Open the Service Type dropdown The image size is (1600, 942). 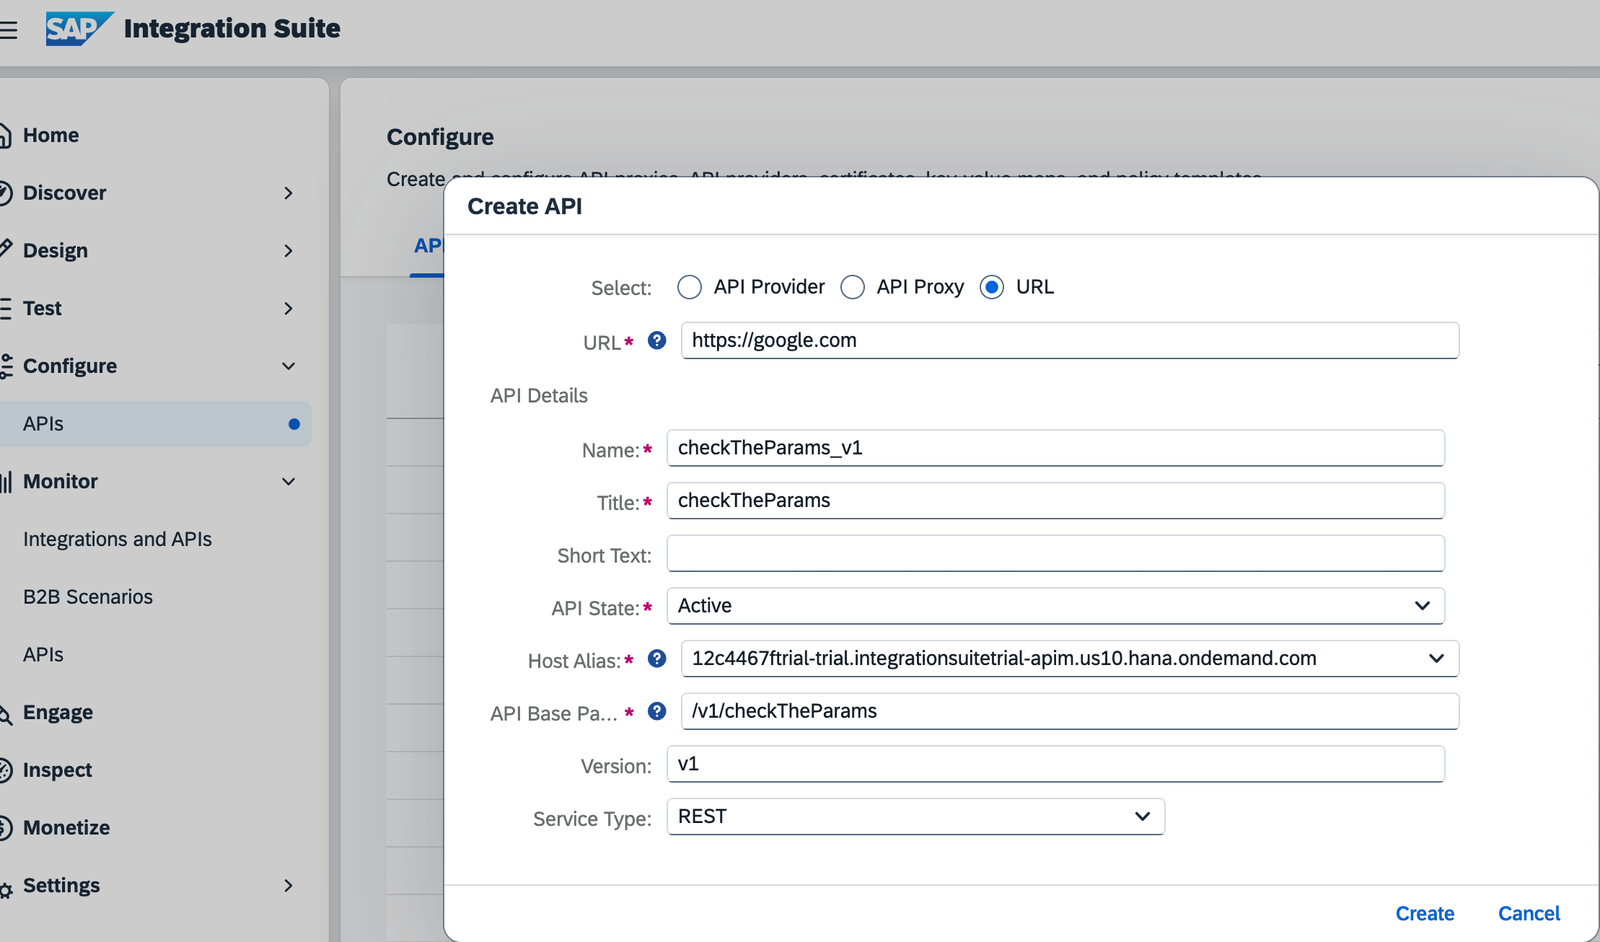[1141, 817]
